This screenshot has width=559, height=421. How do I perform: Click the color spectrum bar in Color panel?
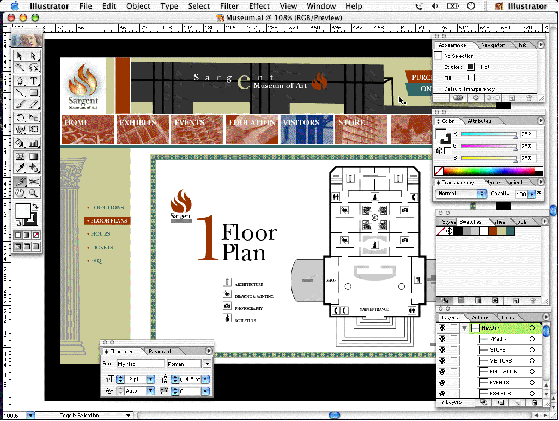point(489,171)
